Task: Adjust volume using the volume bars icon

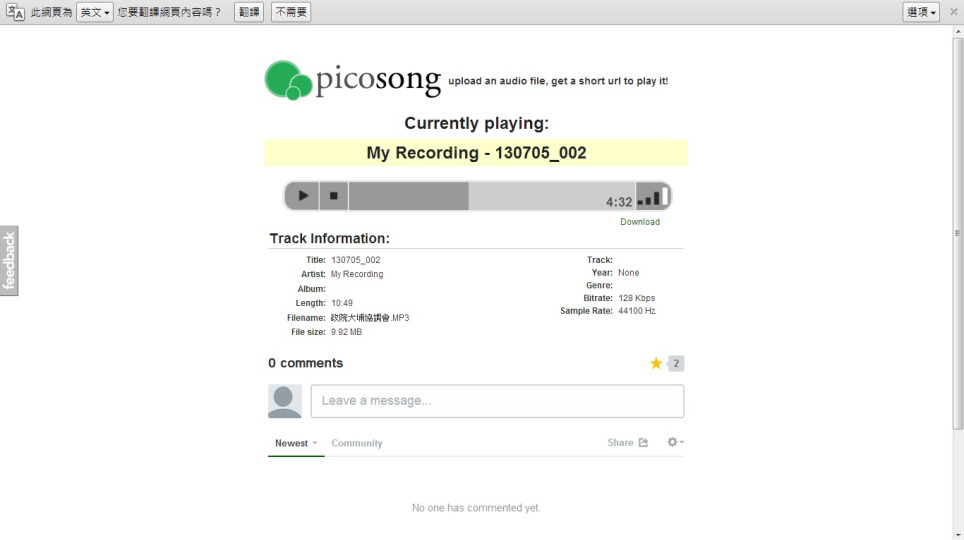Action: click(651, 198)
